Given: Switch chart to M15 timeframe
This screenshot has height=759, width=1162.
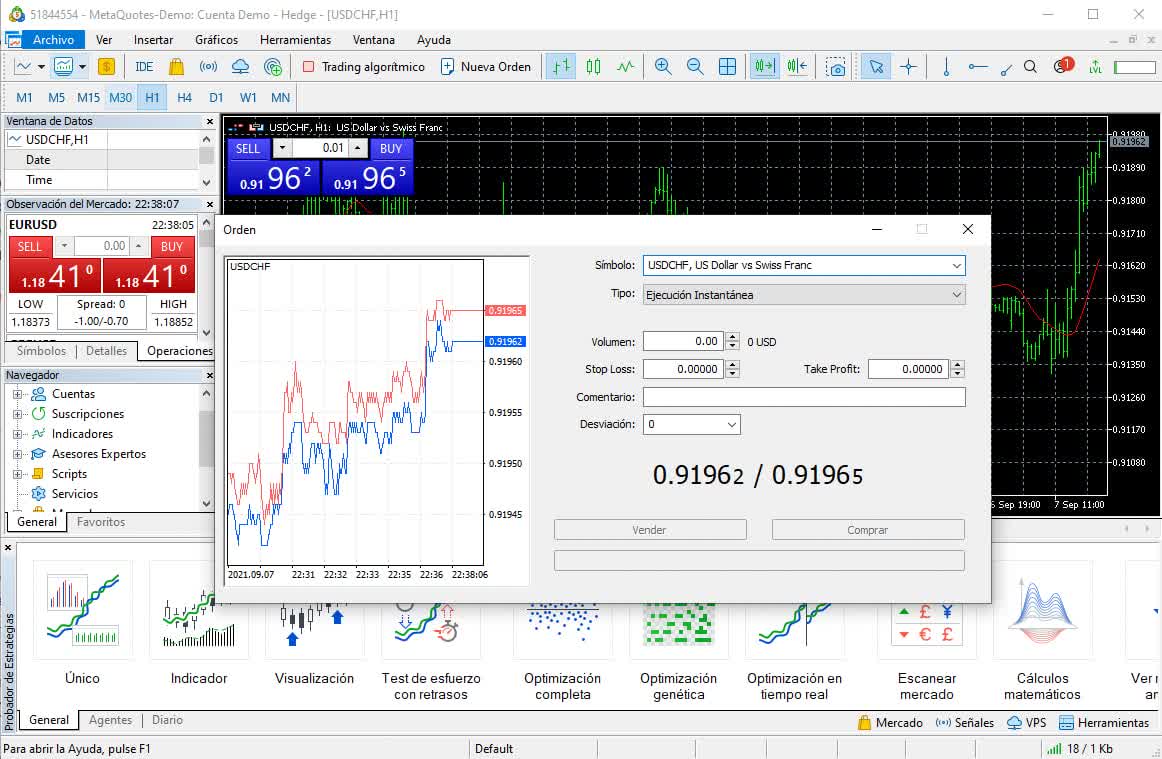Looking at the screenshot, I should click(88, 97).
